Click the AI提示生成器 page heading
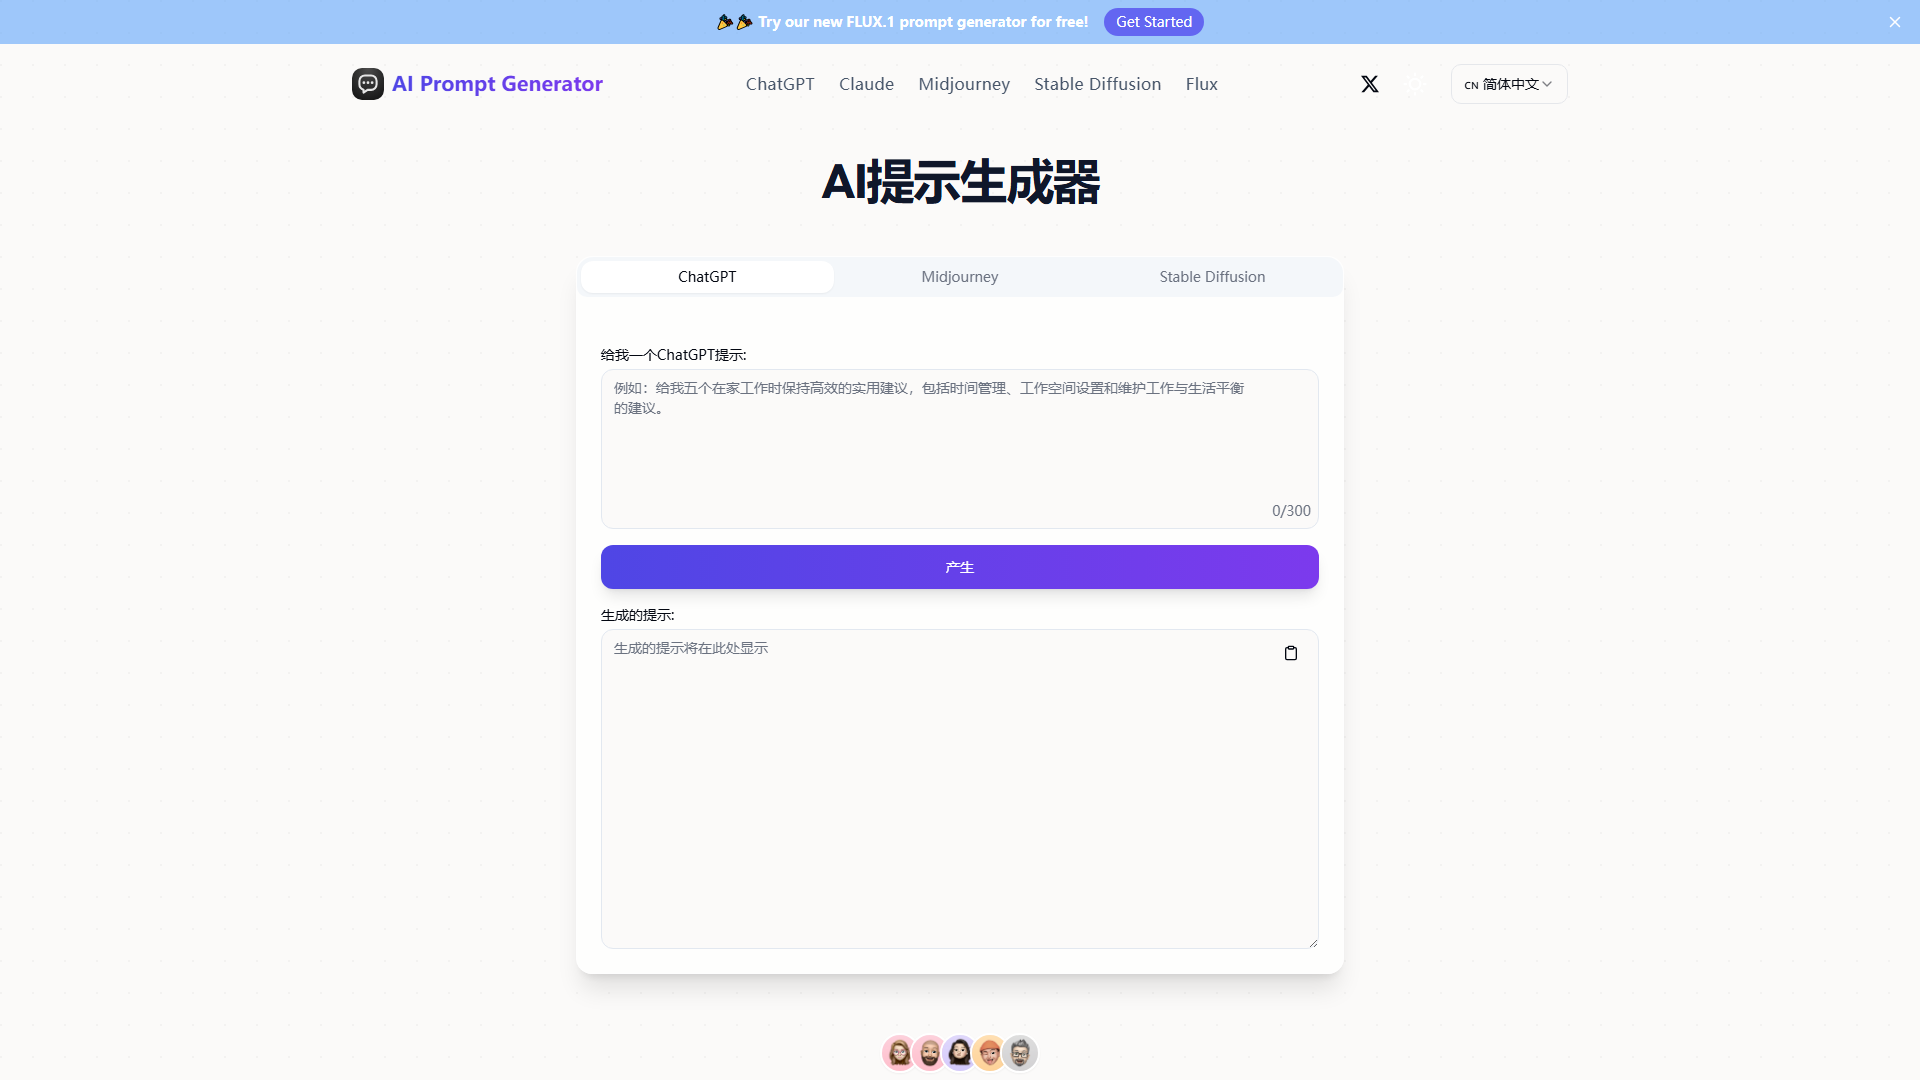Screen dimensions: 1920x1080 pyautogui.click(x=960, y=183)
